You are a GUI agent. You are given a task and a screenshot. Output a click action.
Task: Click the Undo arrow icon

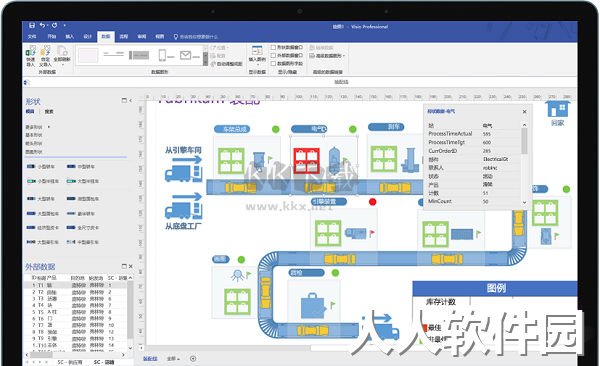(42, 25)
